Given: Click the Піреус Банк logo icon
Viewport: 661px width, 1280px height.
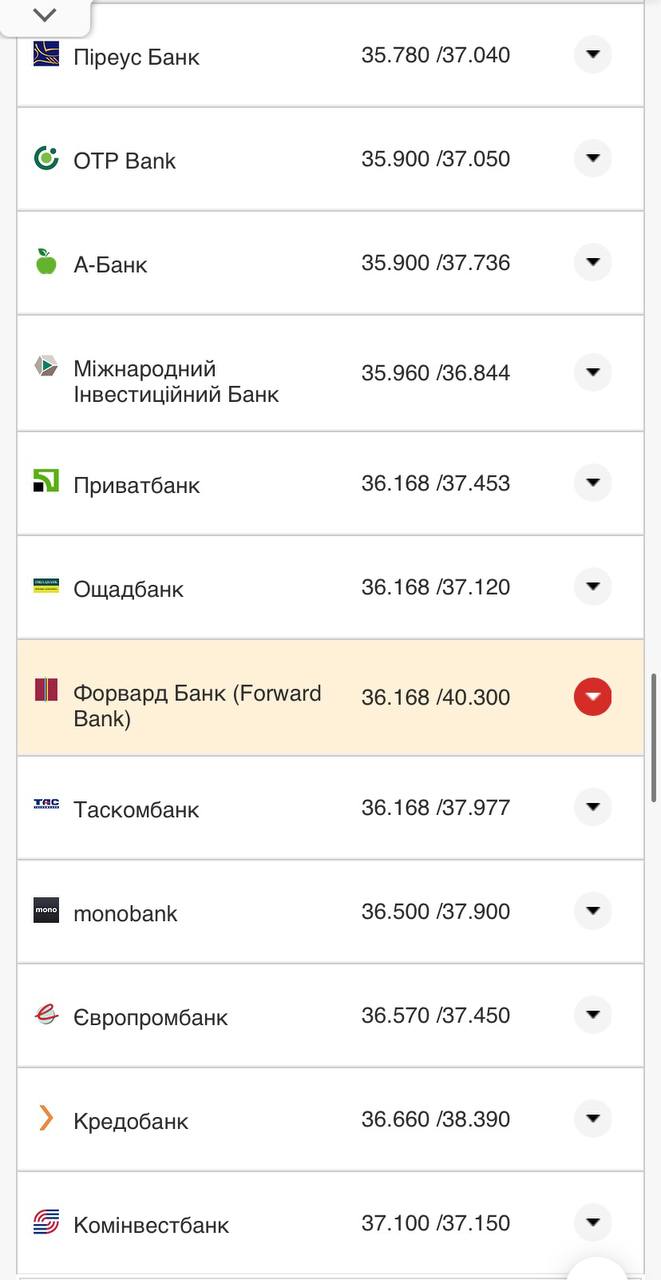Looking at the screenshot, I should [x=46, y=54].
